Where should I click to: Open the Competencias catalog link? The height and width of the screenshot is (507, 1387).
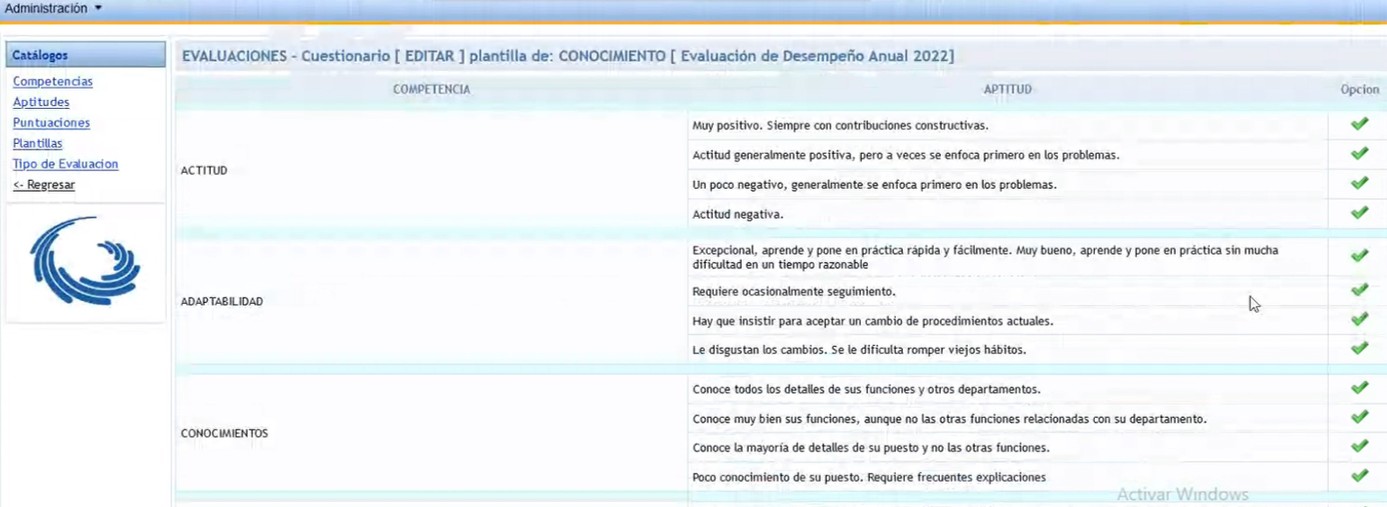coord(53,82)
